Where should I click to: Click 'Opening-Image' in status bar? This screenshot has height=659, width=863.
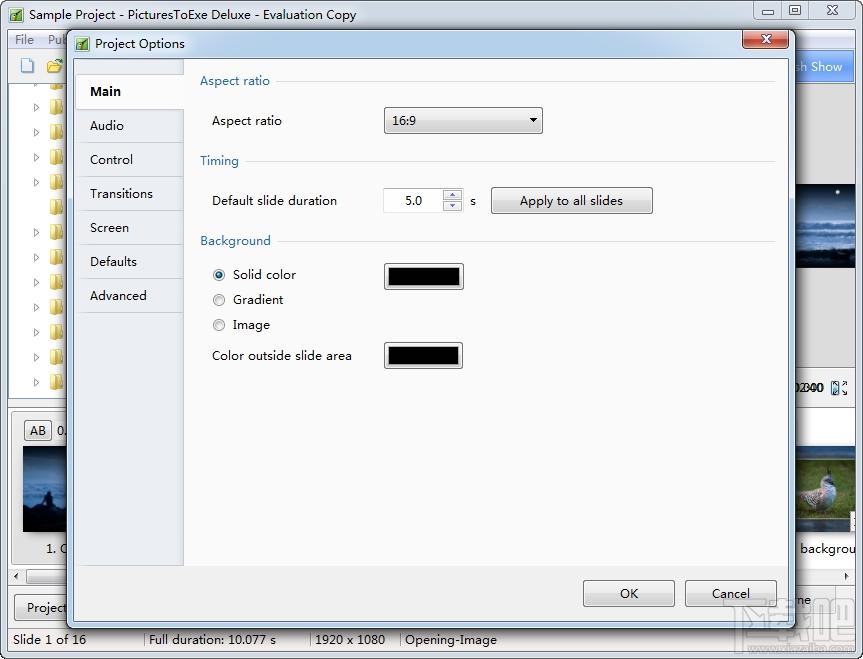[451, 640]
